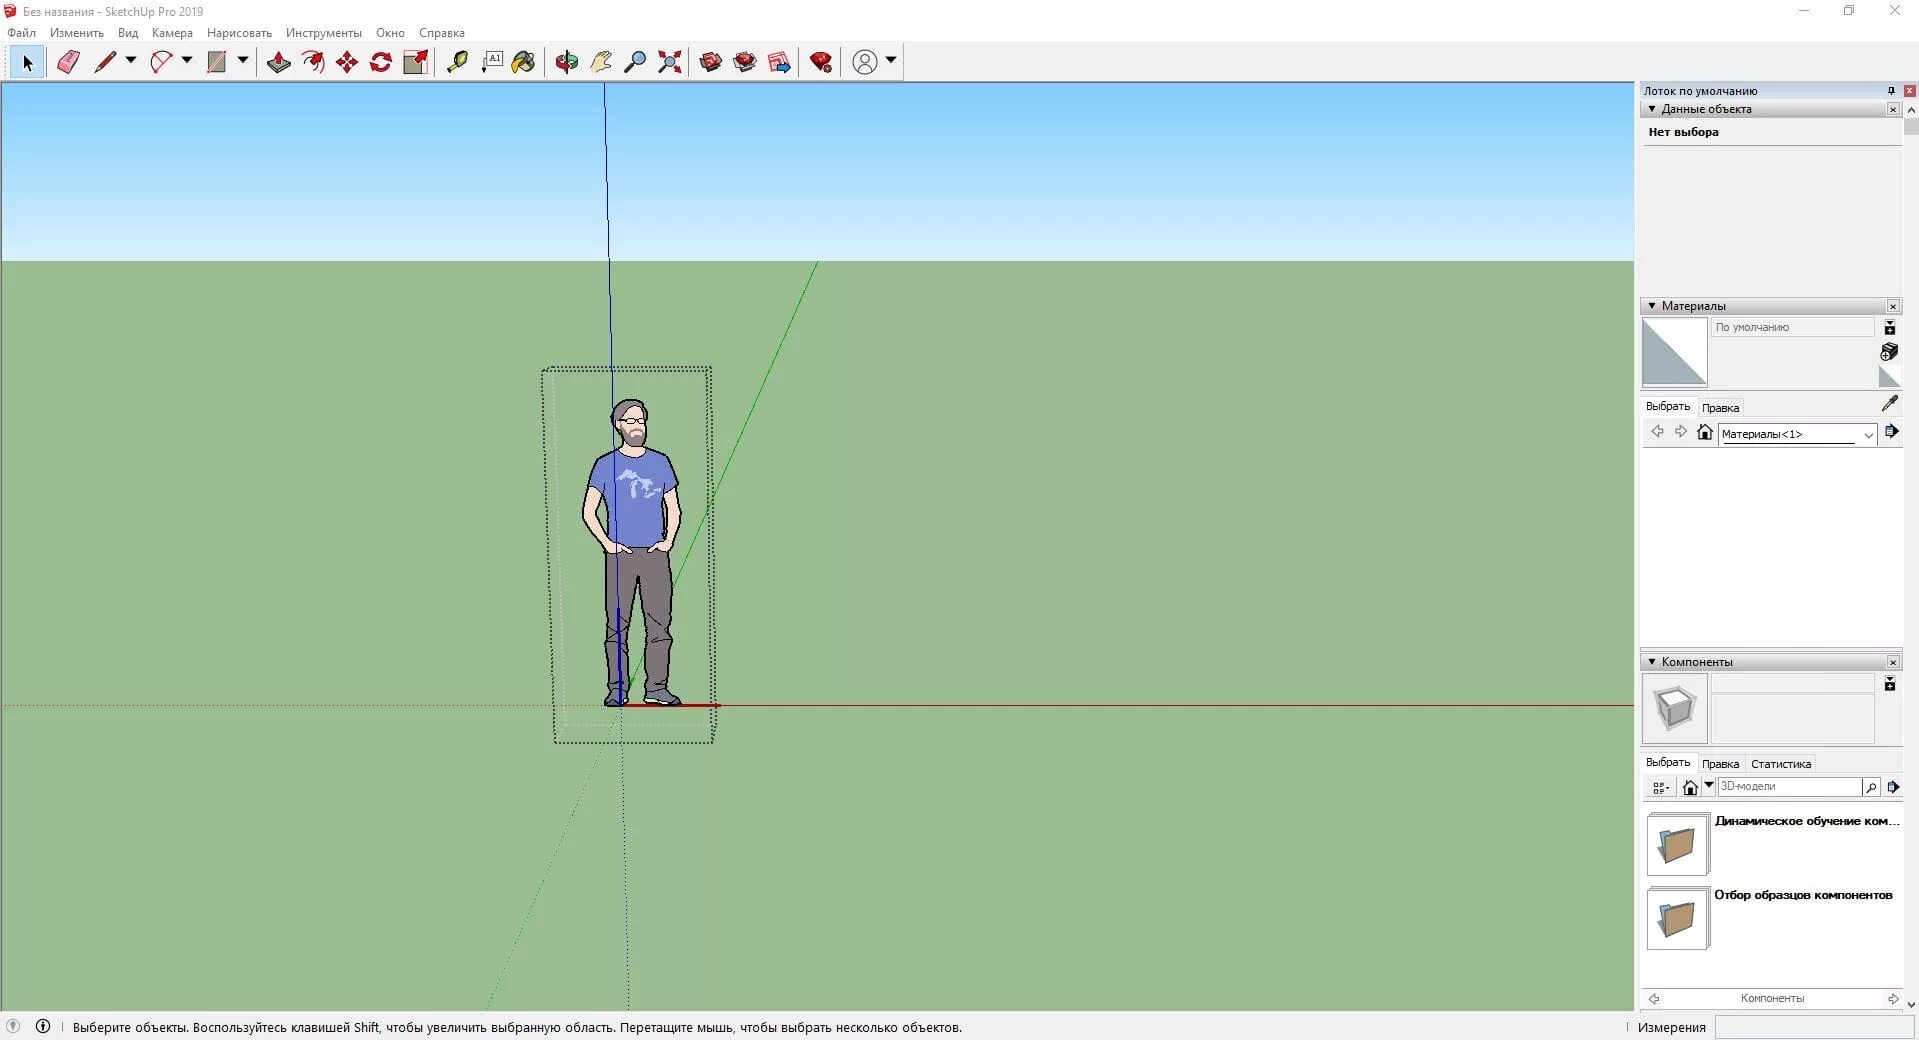This screenshot has height=1040, width=1919.
Task: Click the 3D-модели search field
Action: pyautogui.click(x=1788, y=787)
